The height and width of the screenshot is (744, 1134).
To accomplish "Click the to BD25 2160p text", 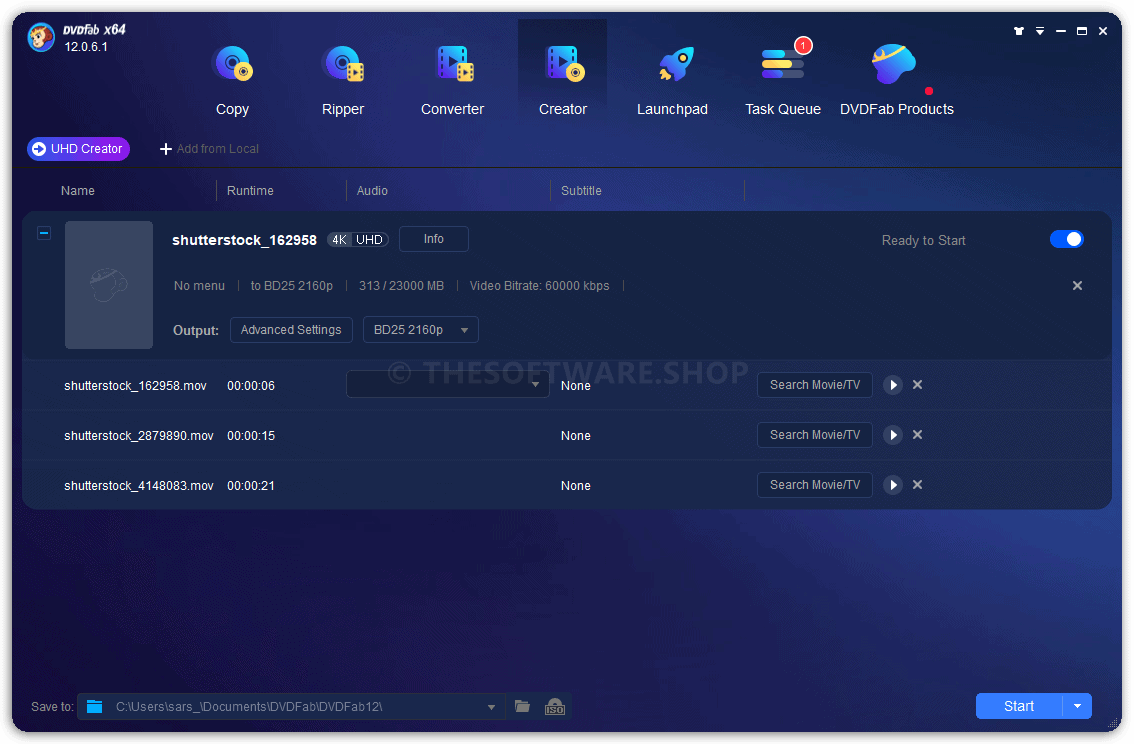I will [x=291, y=286].
